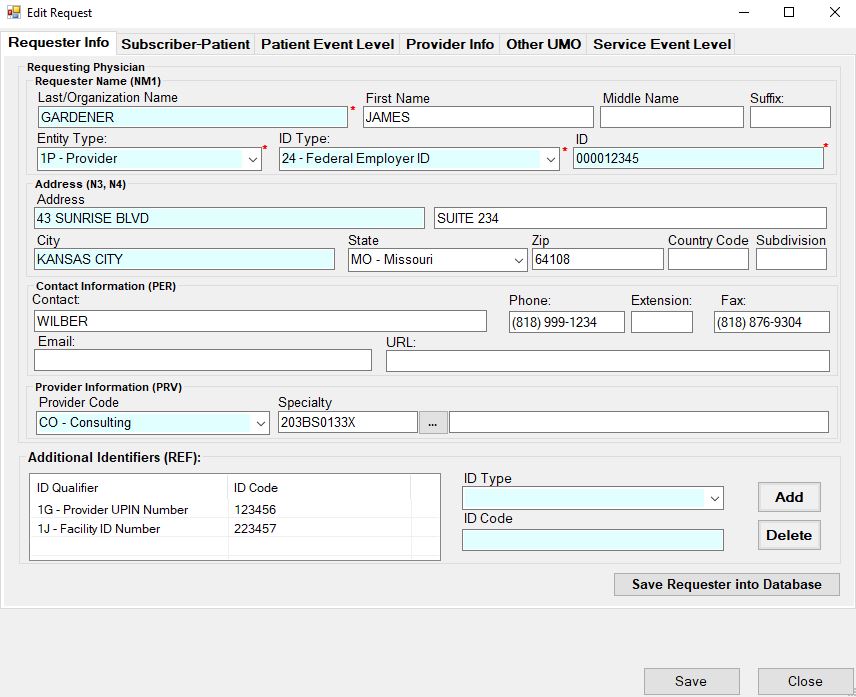Click the Phone number field
The image size is (856, 697).
click(x=567, y=322)
